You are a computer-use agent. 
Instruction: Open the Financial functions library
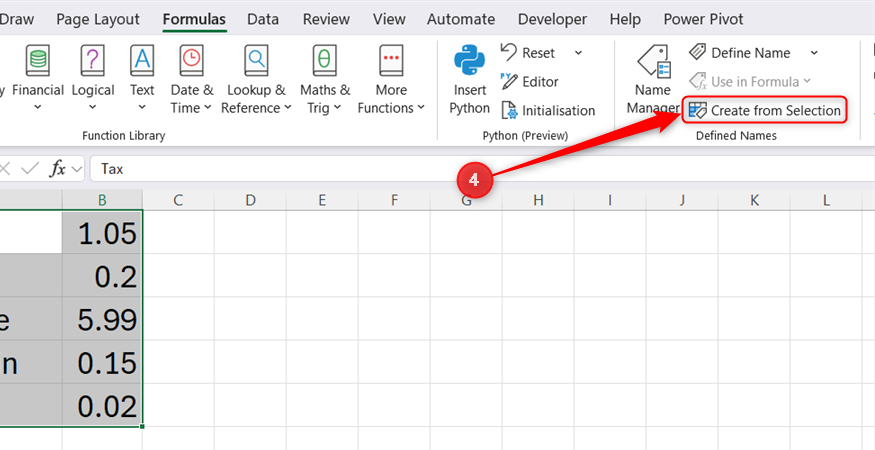[x=38, y=78]
